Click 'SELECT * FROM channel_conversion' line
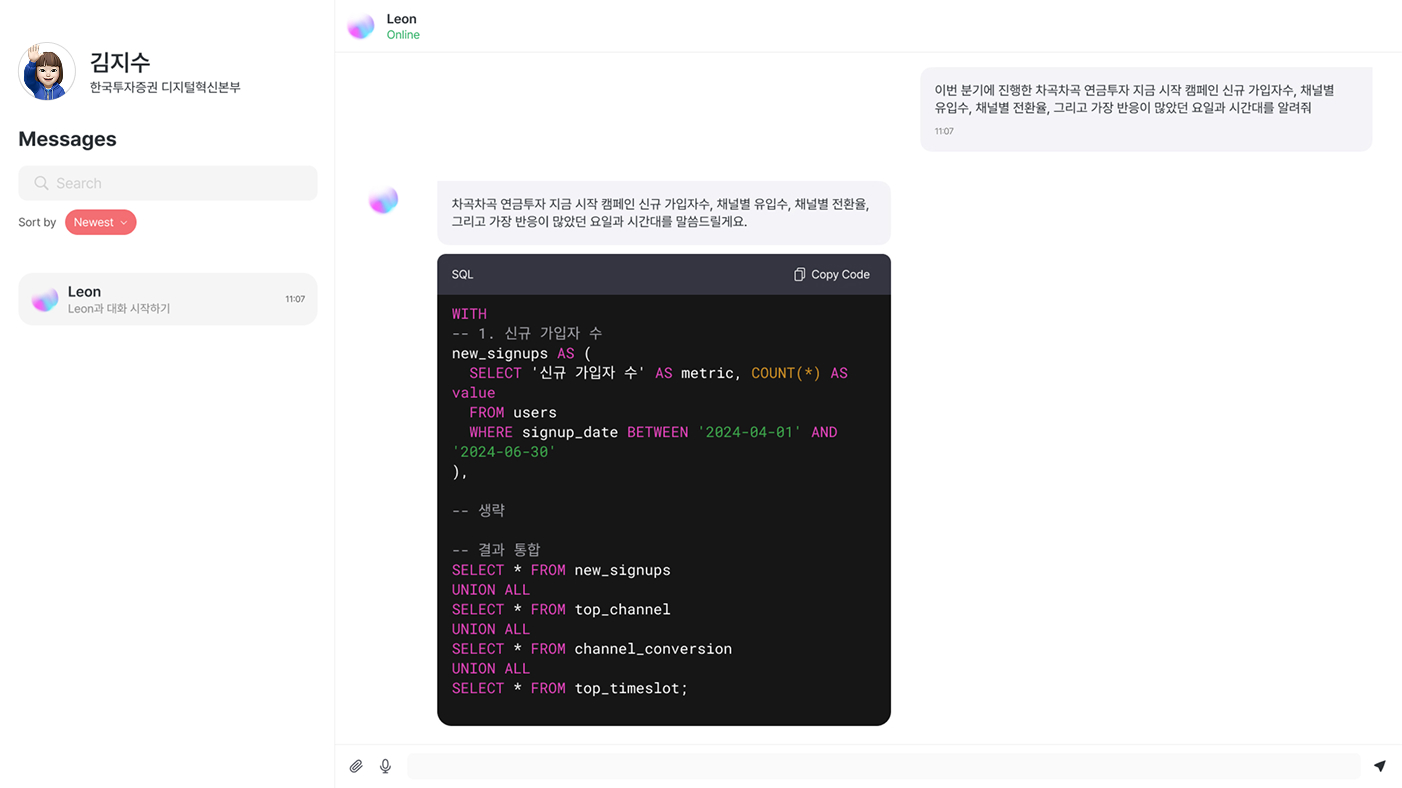Image resolution: width=1402 pixels, height=788 pixels. click(x=591, y=648)
